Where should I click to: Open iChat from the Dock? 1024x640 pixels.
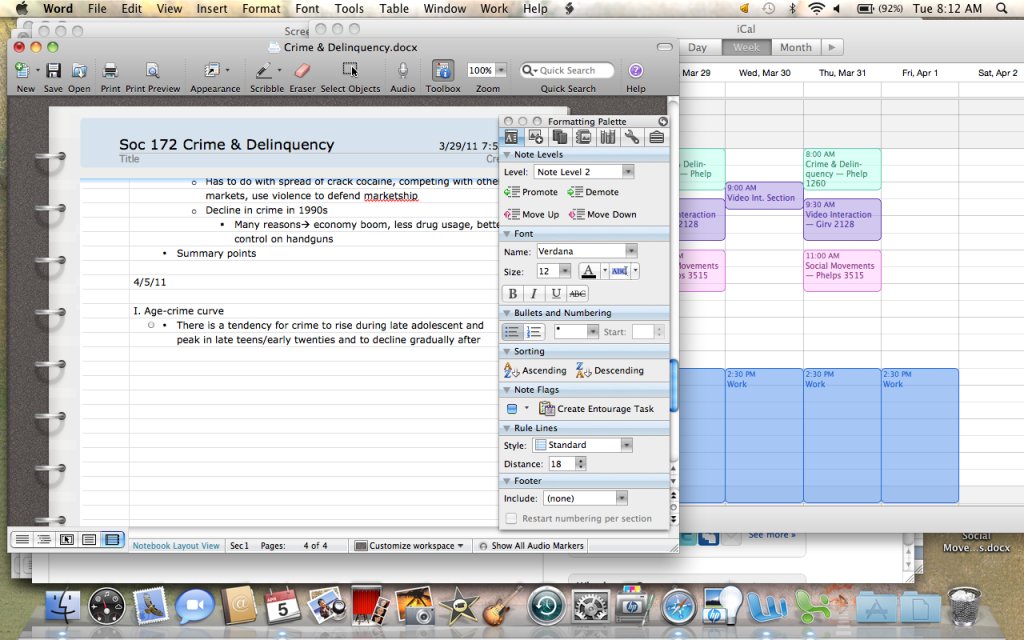[195, 605]
